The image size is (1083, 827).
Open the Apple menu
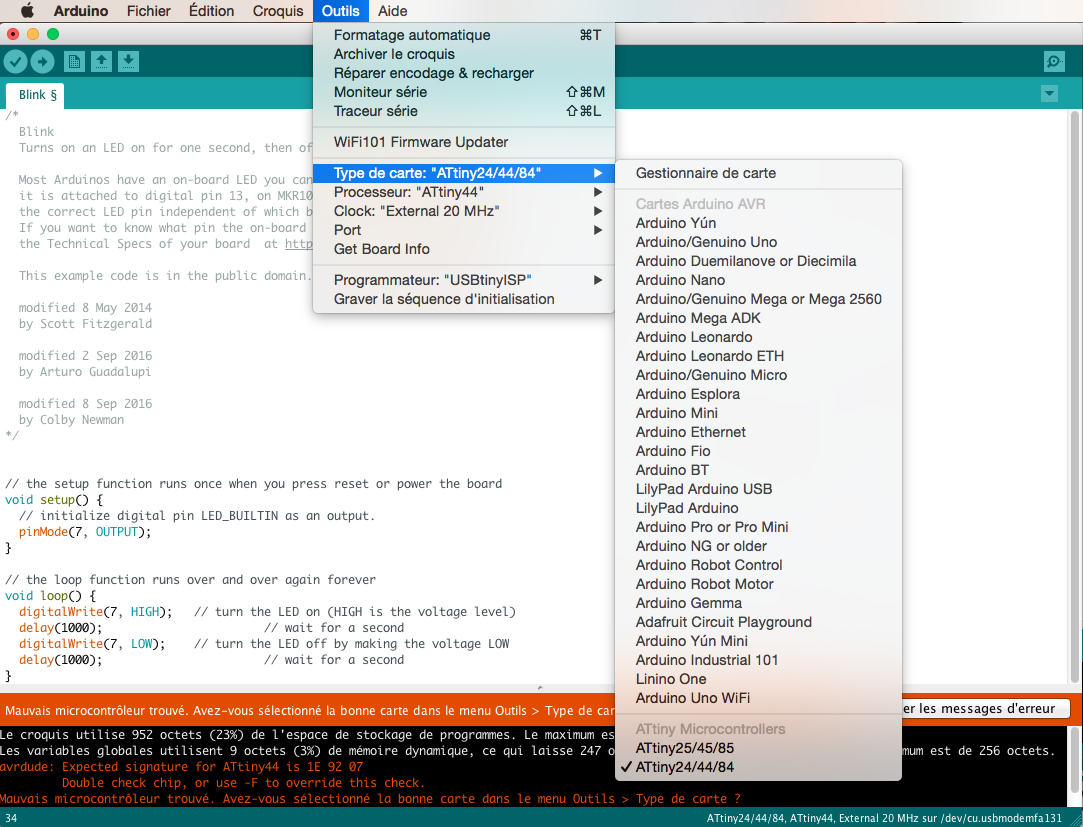tap(27, 10)
